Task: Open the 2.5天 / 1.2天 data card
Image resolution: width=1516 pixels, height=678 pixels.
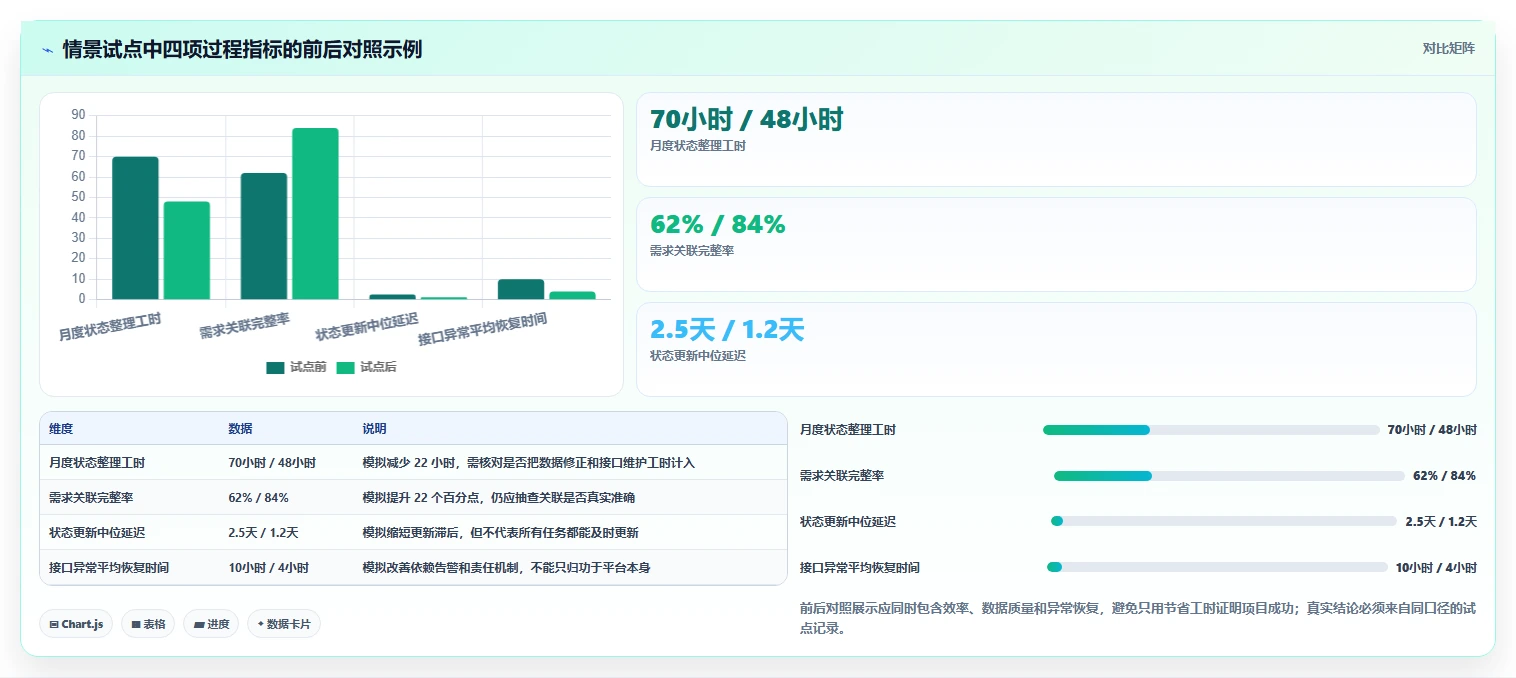Action: [1056, 349]
